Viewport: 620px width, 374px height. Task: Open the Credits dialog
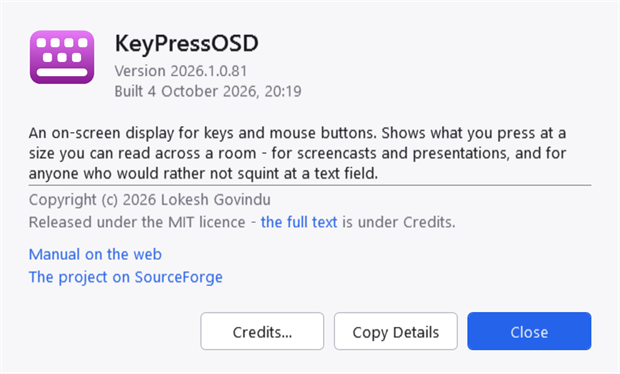(x=262, y=331)
